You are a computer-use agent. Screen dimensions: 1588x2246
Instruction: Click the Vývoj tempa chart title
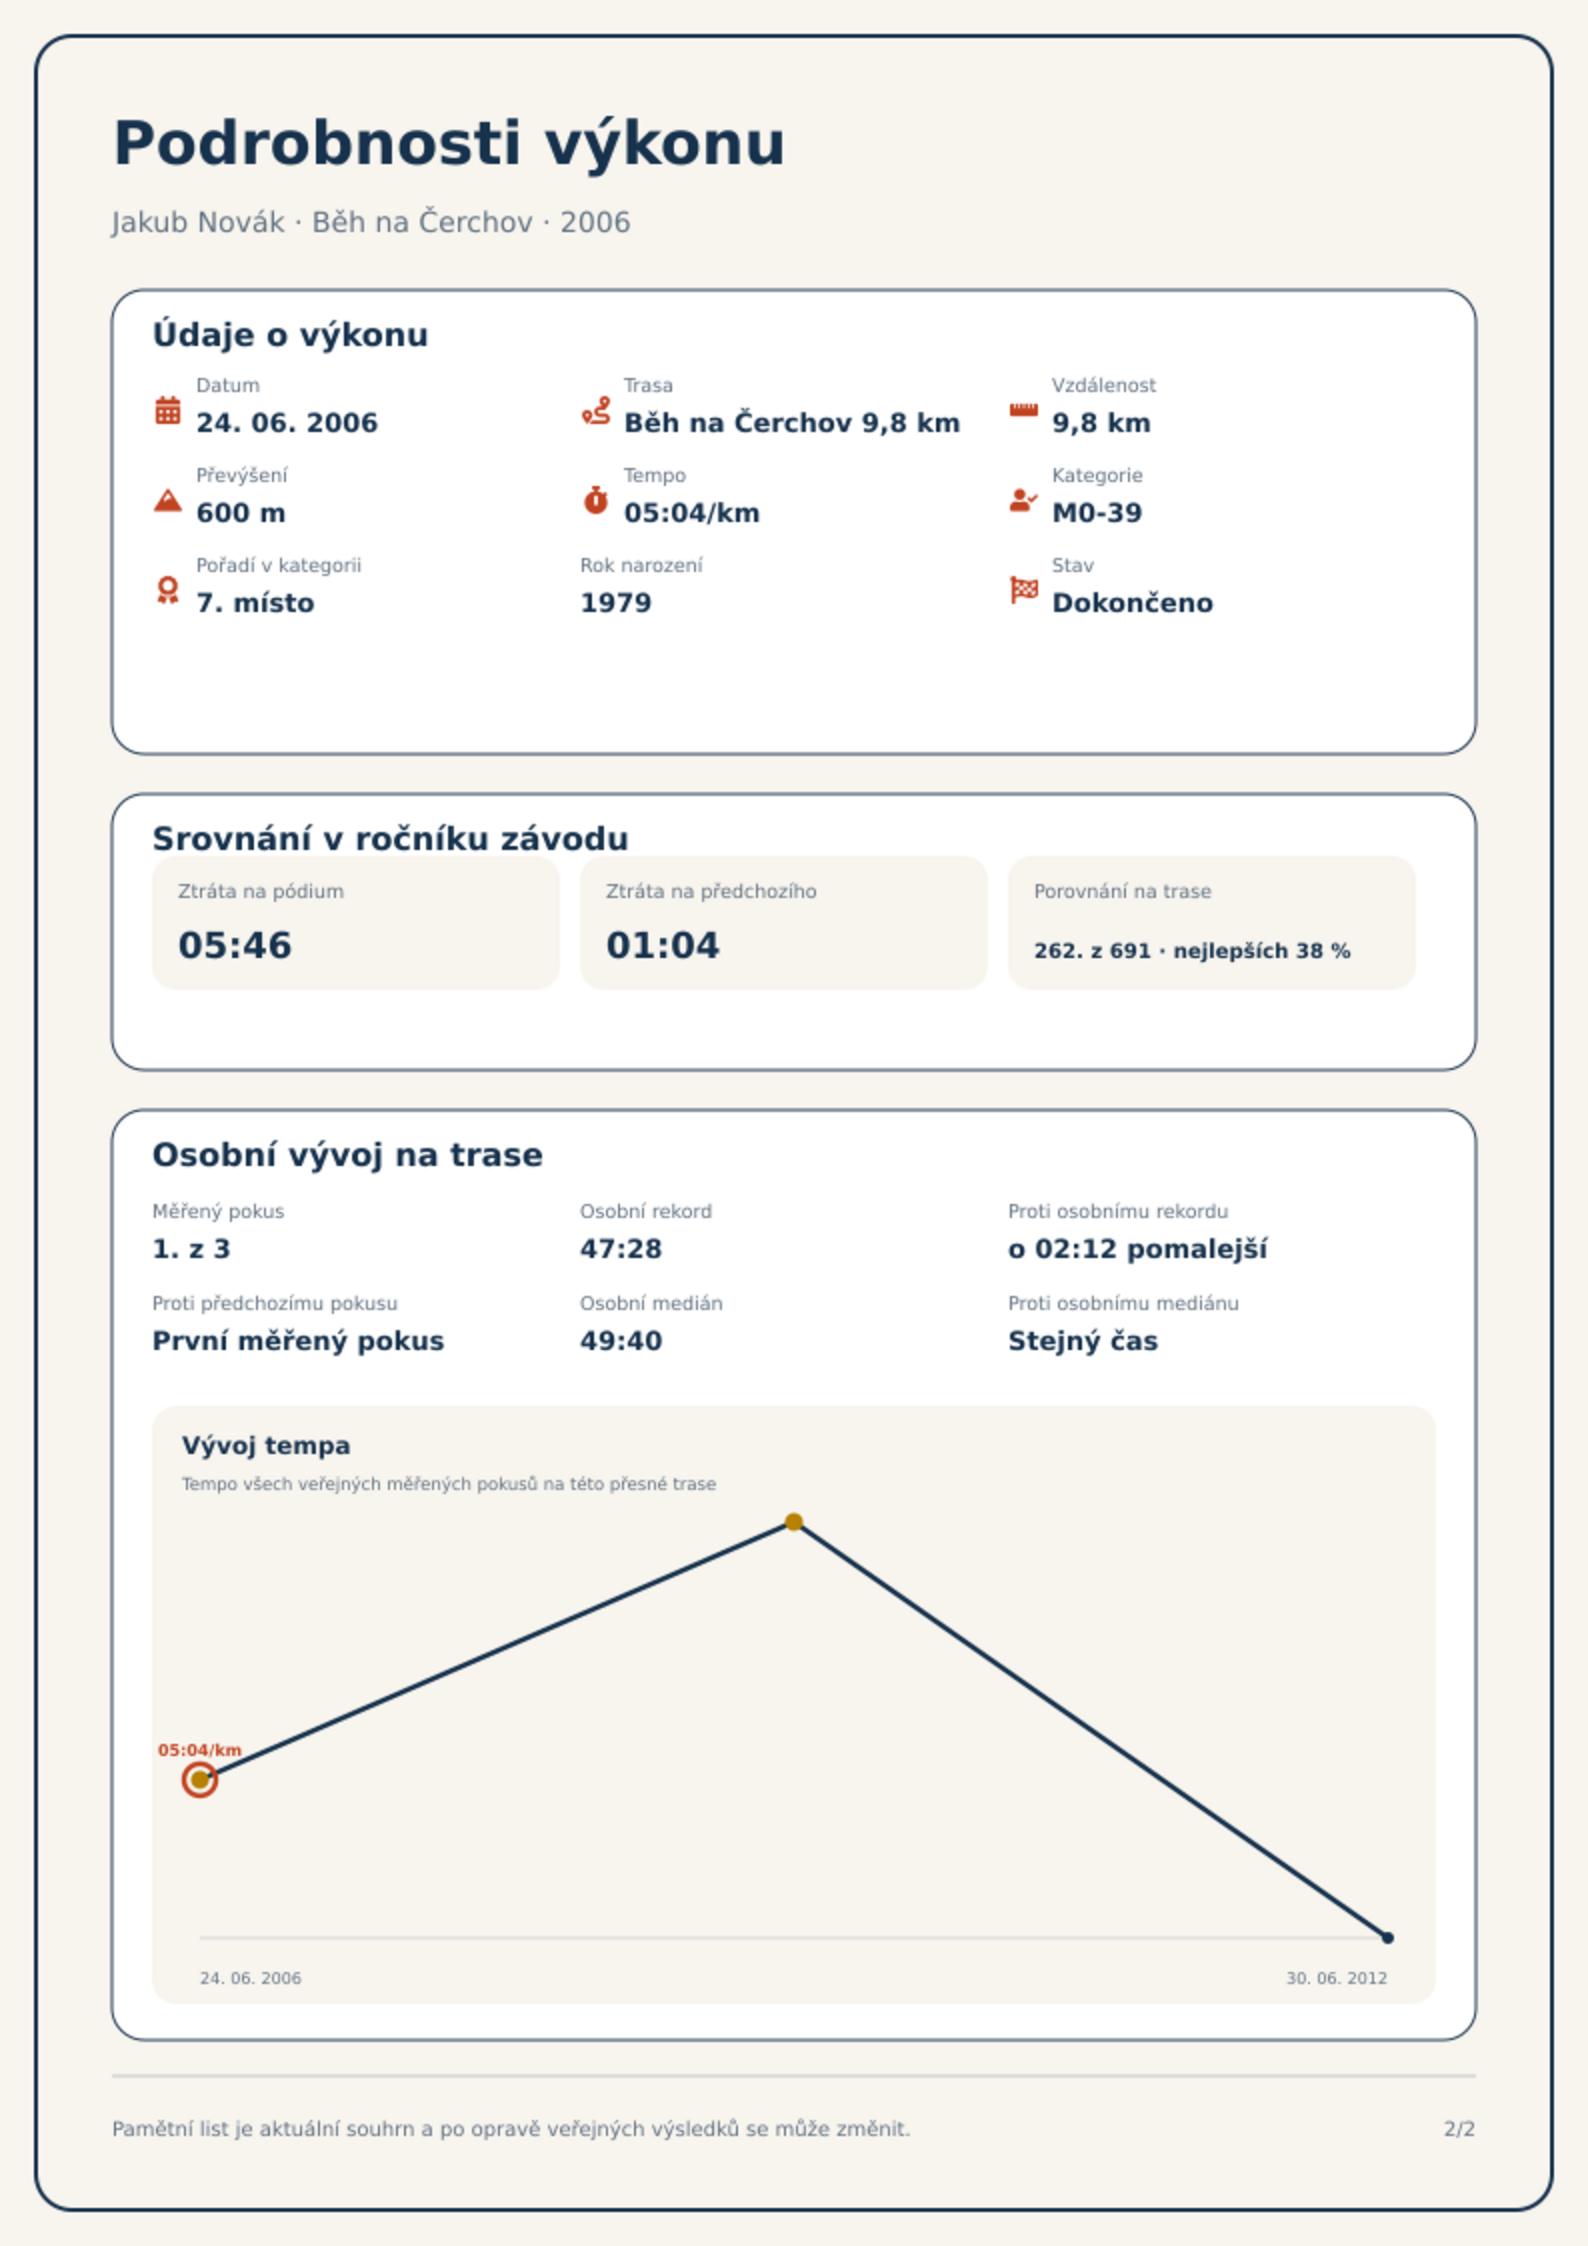click(266, 1445)
